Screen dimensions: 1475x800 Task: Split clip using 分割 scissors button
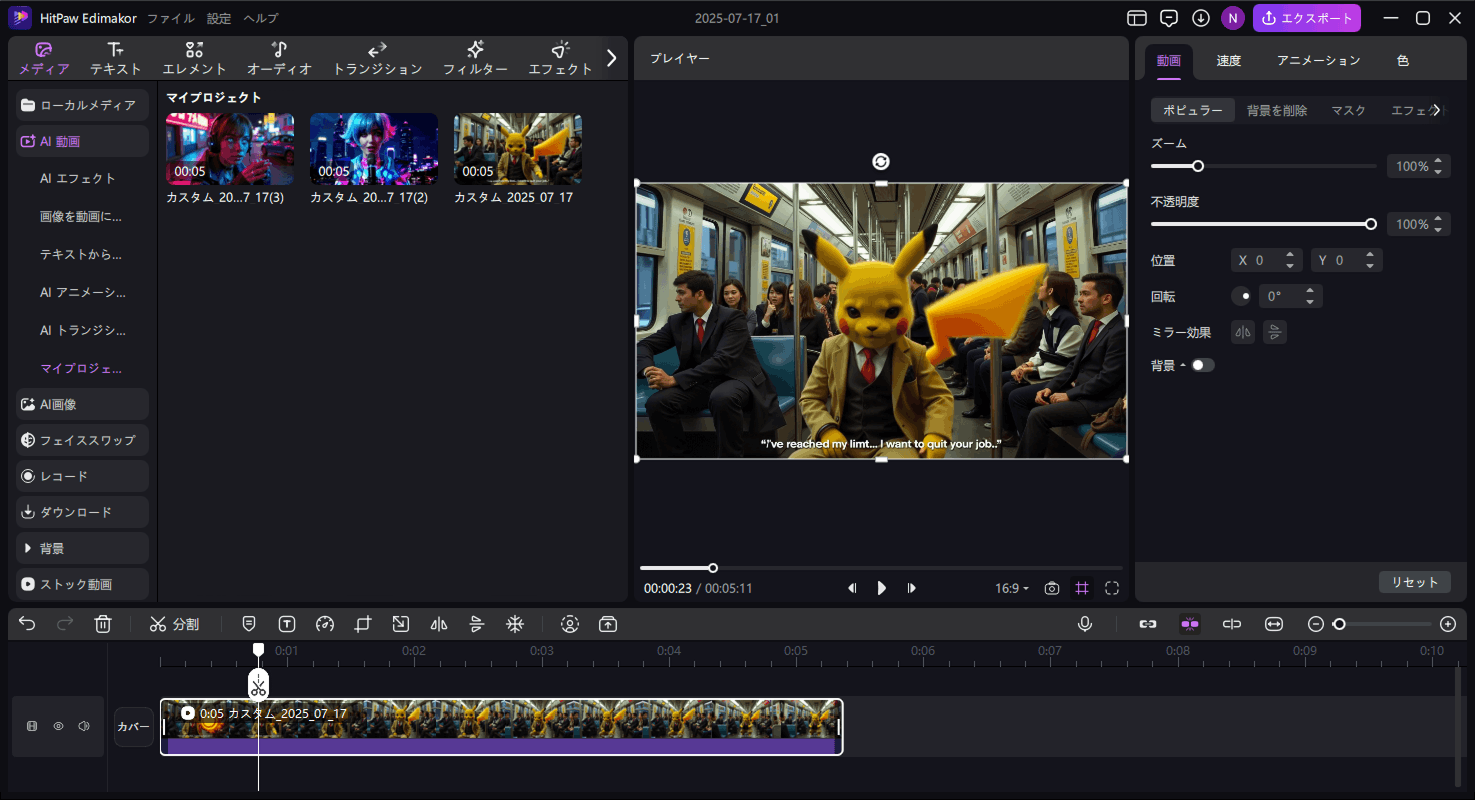pyautogui.click(x=174, y=624)
